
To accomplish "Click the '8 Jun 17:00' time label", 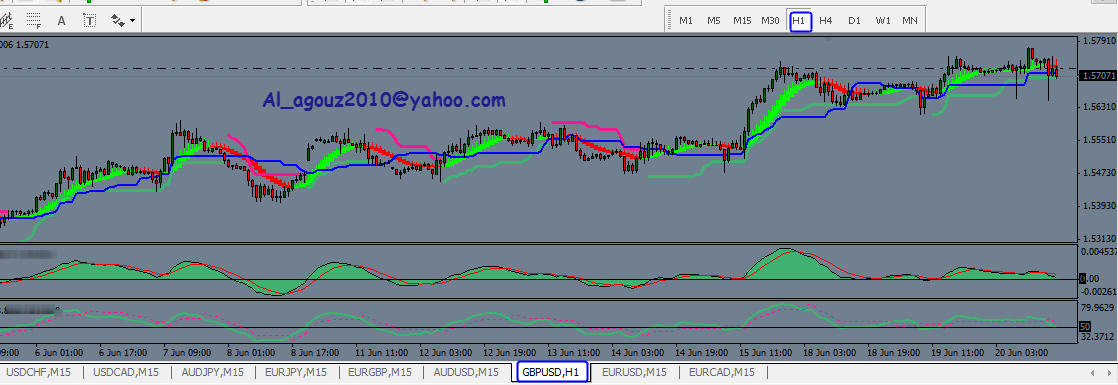I will 314,353.
